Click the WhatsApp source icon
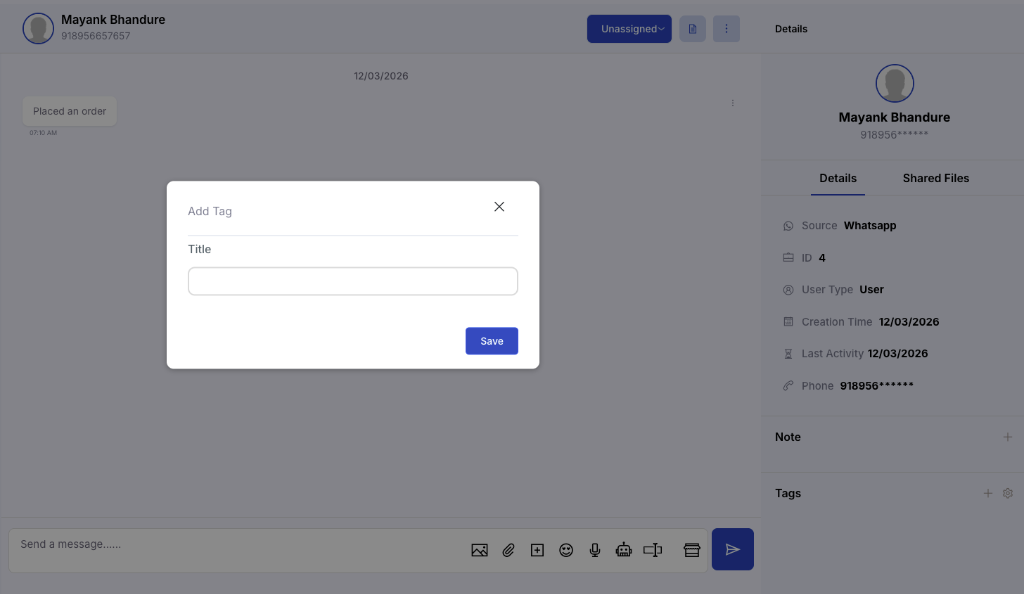Viewport: 1024px width, 594px height. 788,226
